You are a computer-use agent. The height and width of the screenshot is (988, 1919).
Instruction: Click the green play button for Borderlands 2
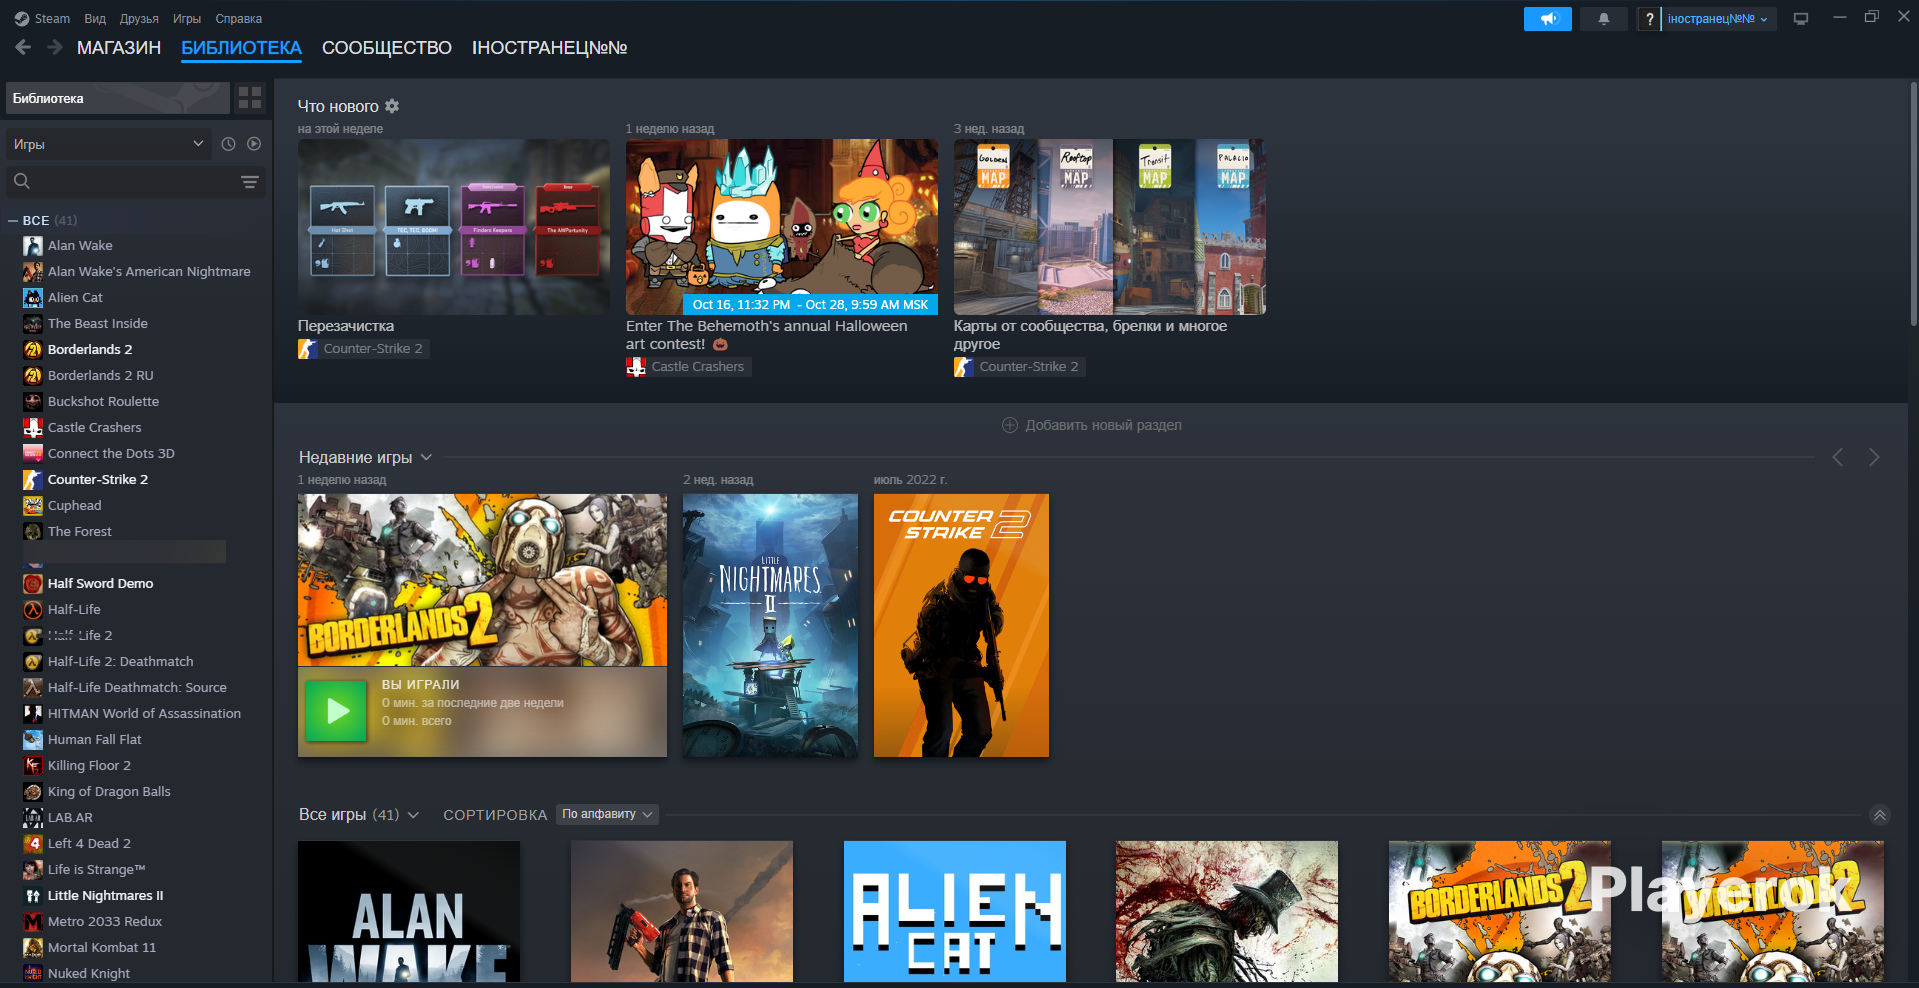[336, 711]
